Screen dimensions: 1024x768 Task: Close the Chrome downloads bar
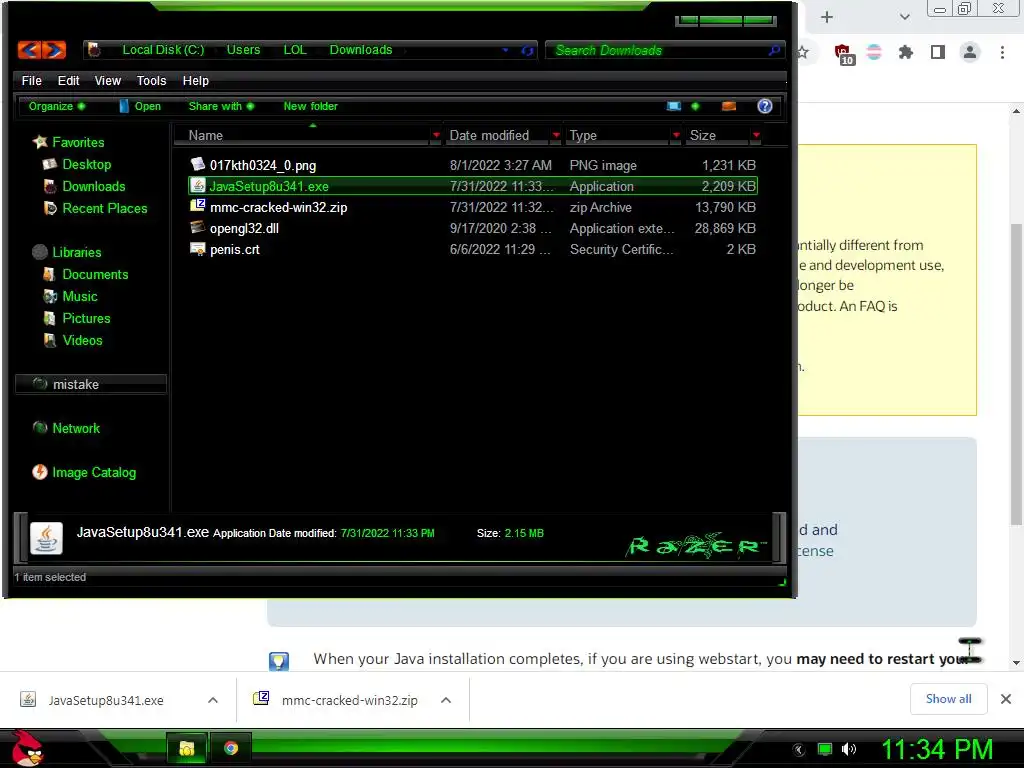pyautogui.click(x=1006, y=699)
